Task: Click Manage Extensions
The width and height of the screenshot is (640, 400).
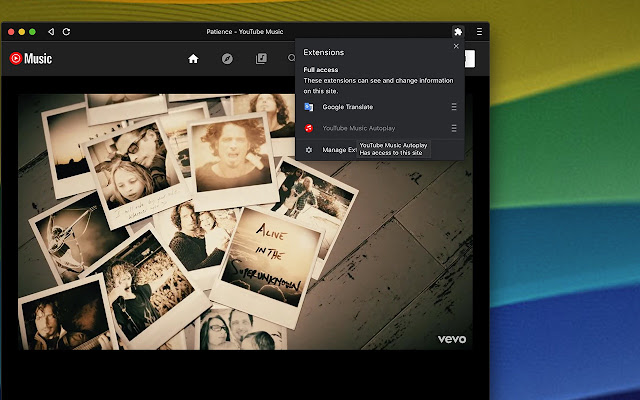Action: point(338,150)
